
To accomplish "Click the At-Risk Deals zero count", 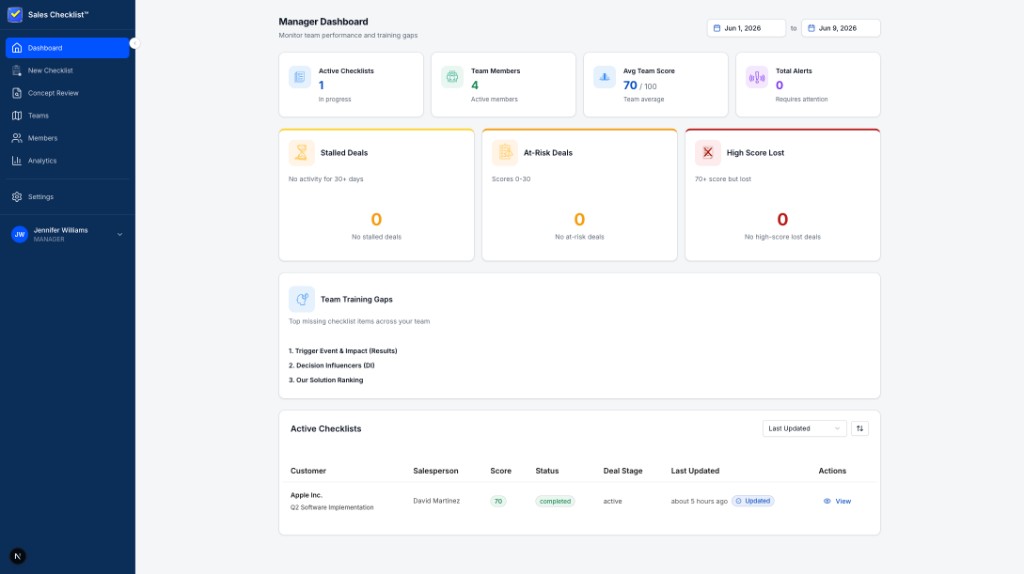I will click(x=579, y=219).
